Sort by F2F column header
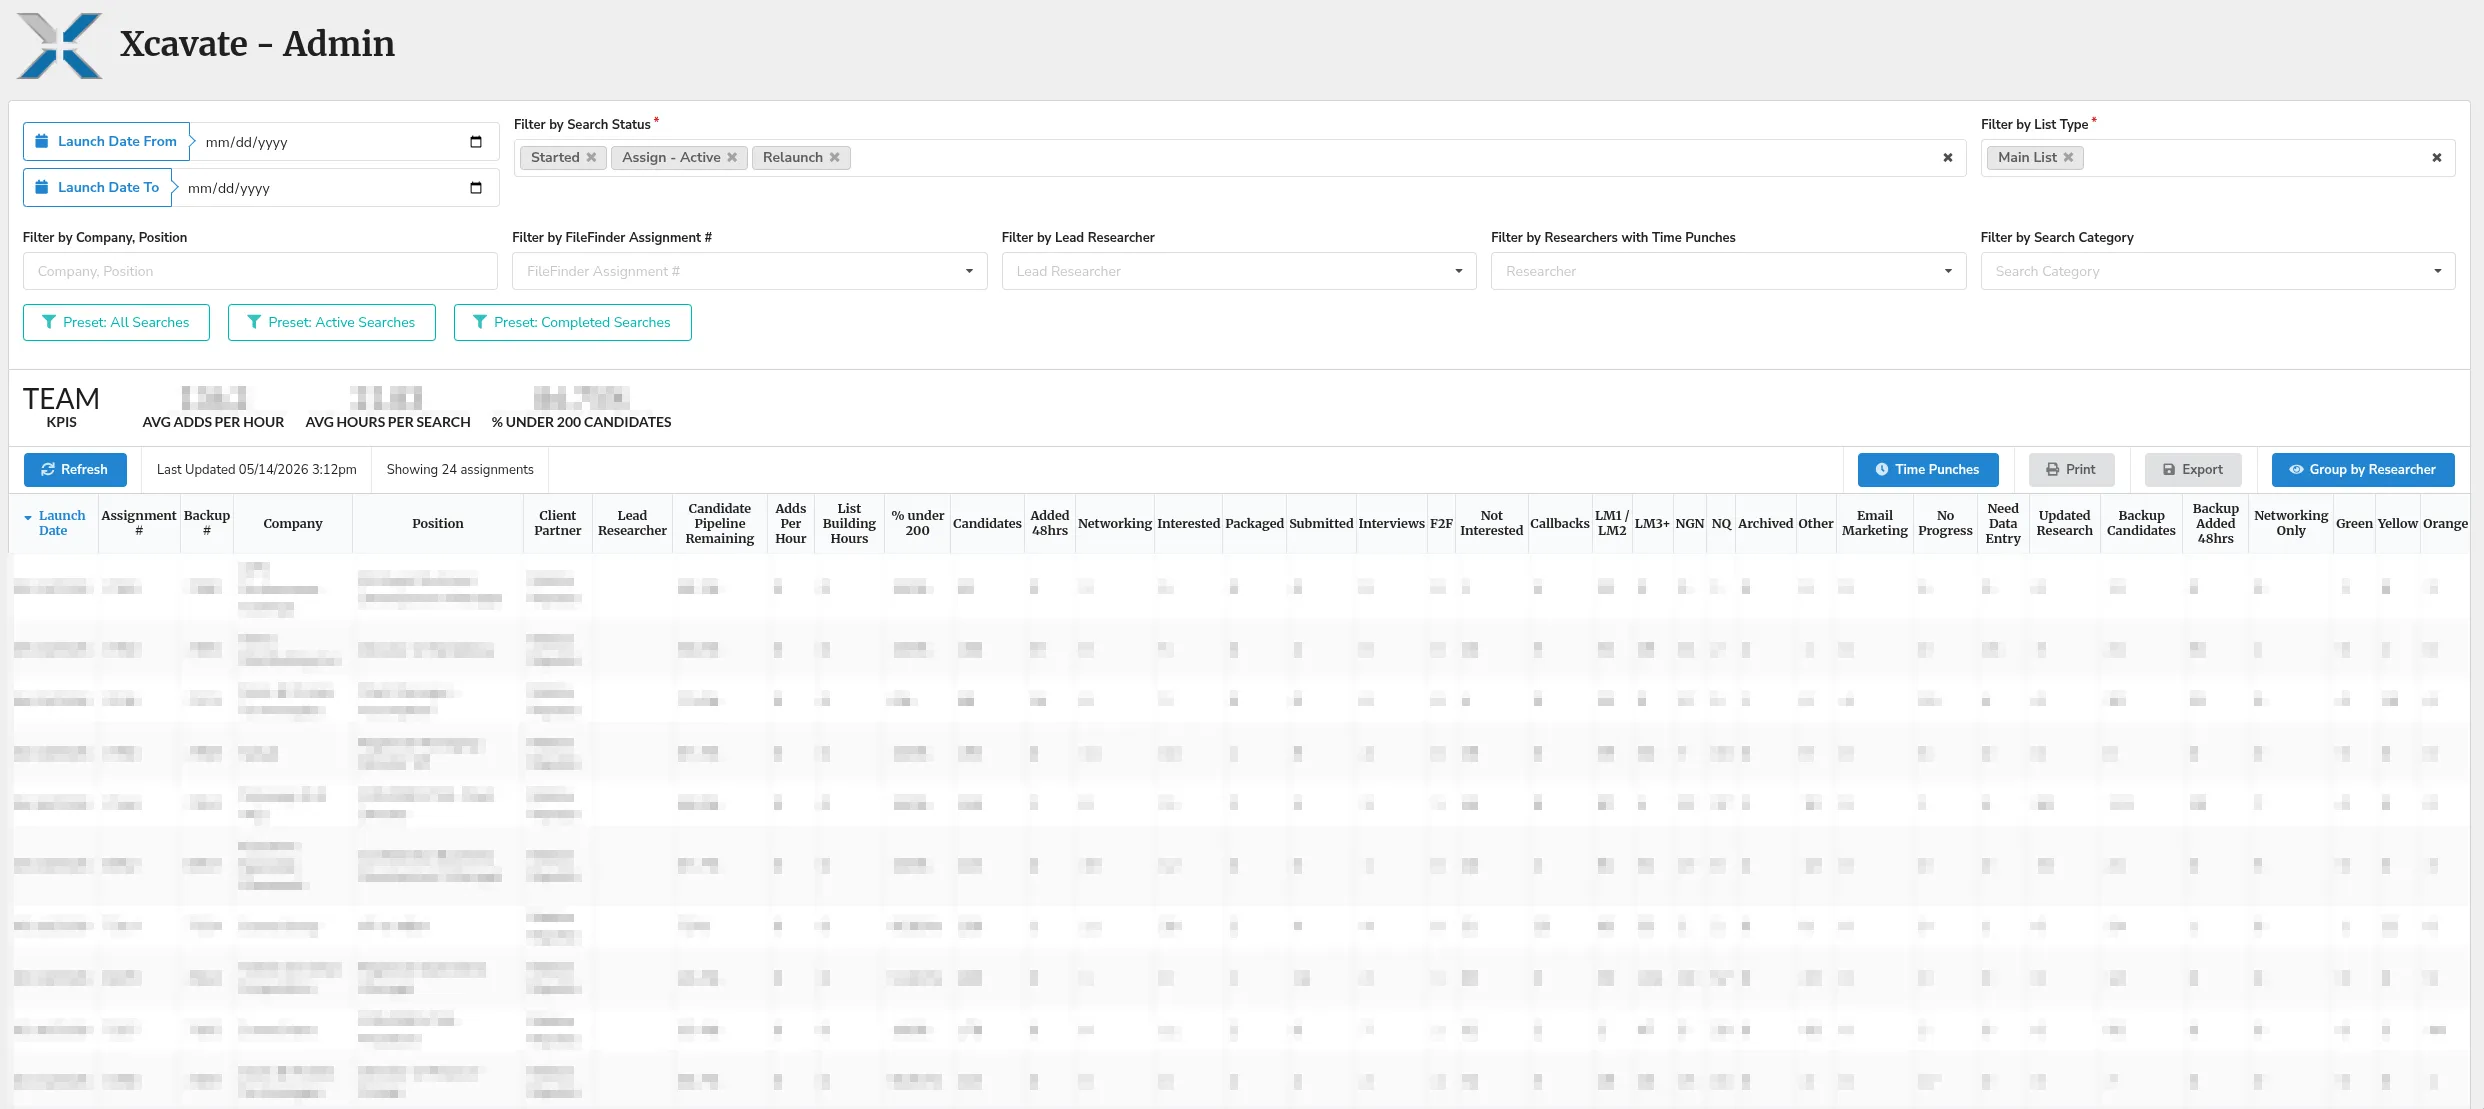 point(1441,523)
